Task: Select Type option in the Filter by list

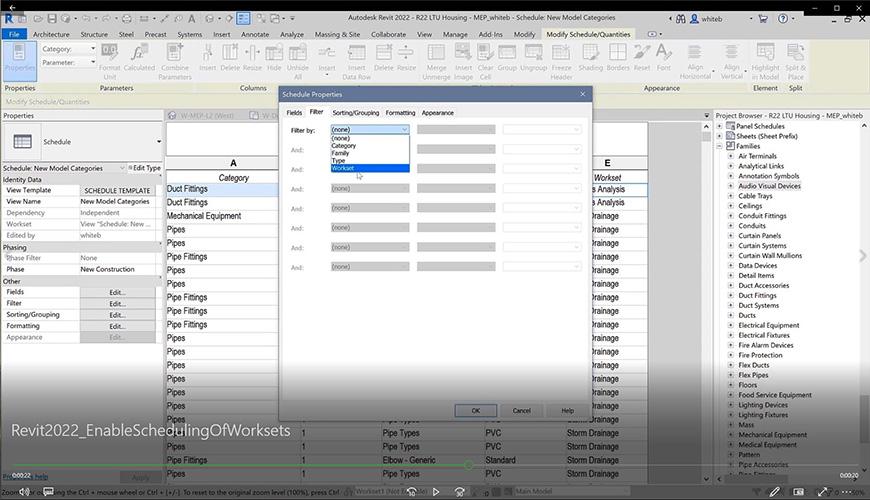Action: tap(370, 160)
